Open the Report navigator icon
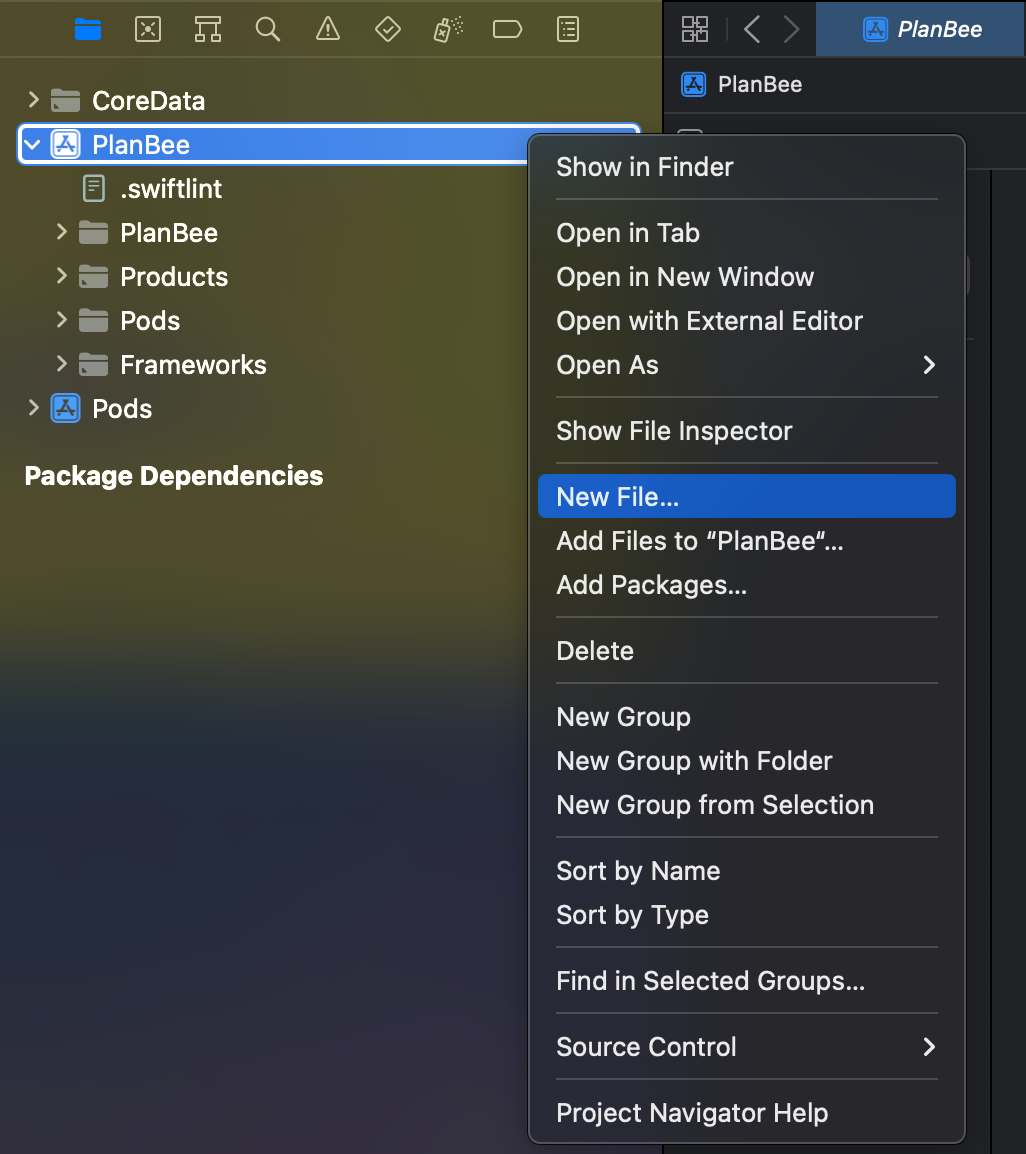 point(567,29)
